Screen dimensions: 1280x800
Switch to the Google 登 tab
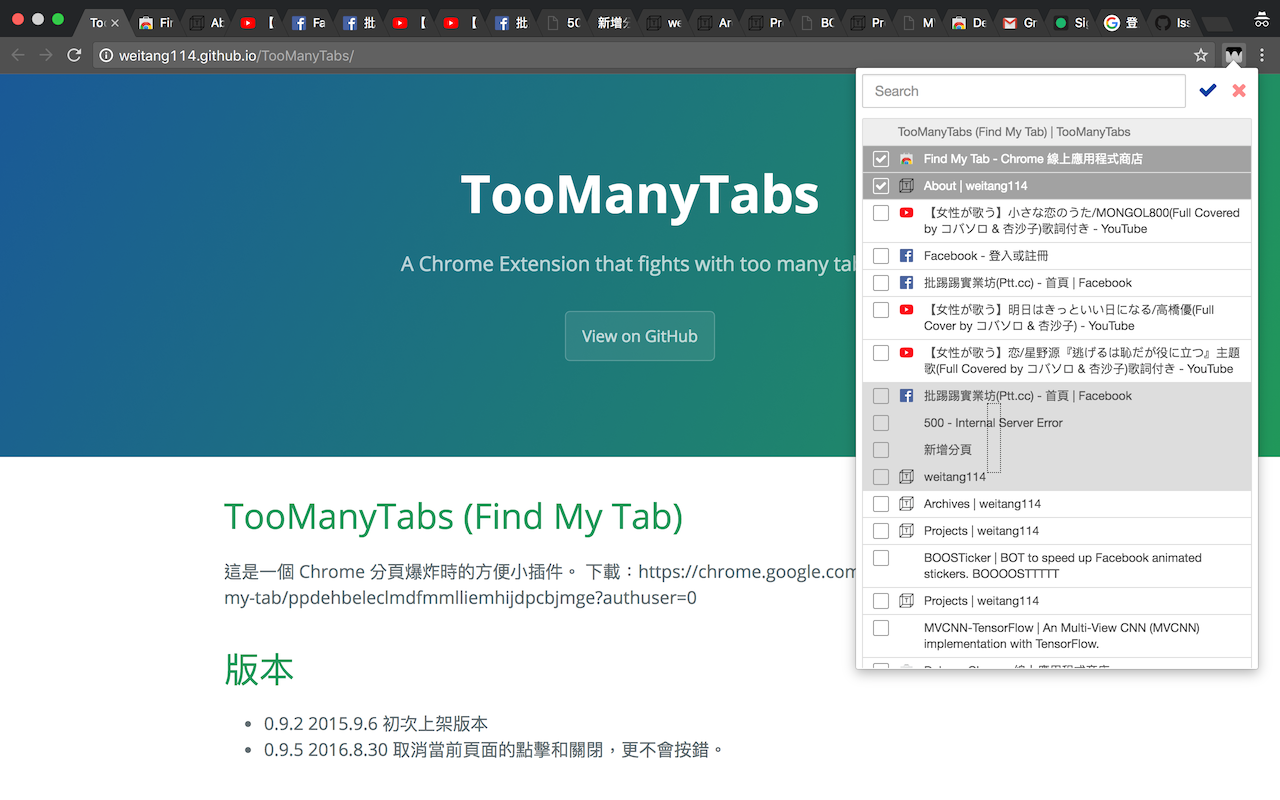(x=1121, y=22)
